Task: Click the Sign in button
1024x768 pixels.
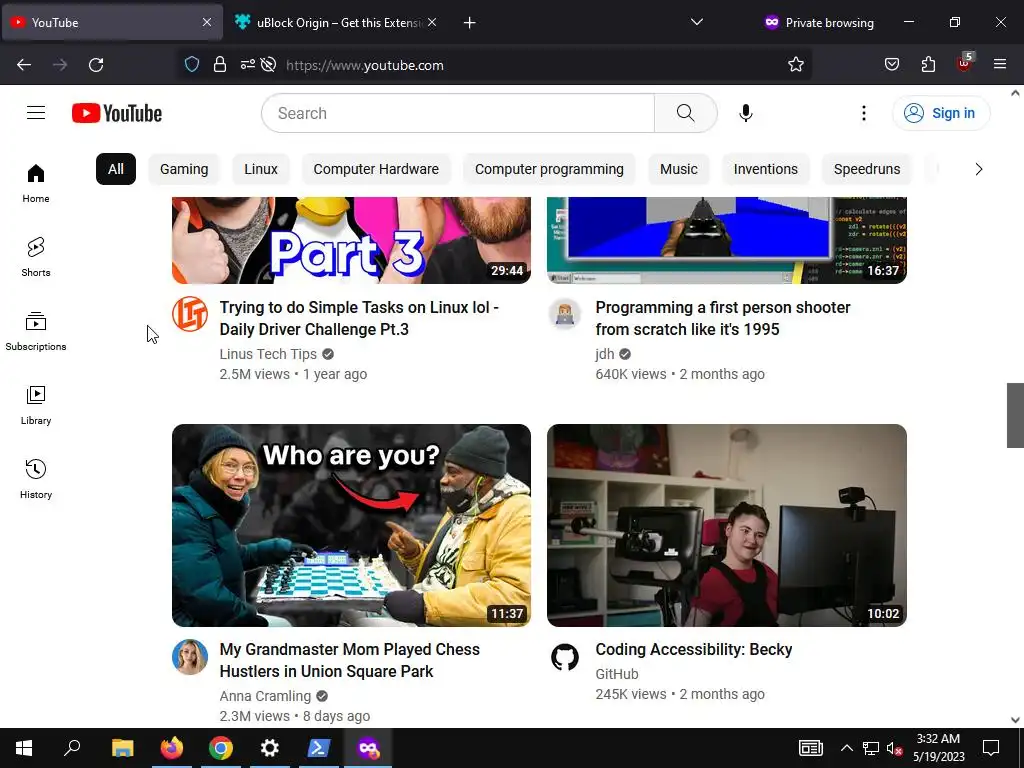Action: pyautogui.click(x=941, y=113)
